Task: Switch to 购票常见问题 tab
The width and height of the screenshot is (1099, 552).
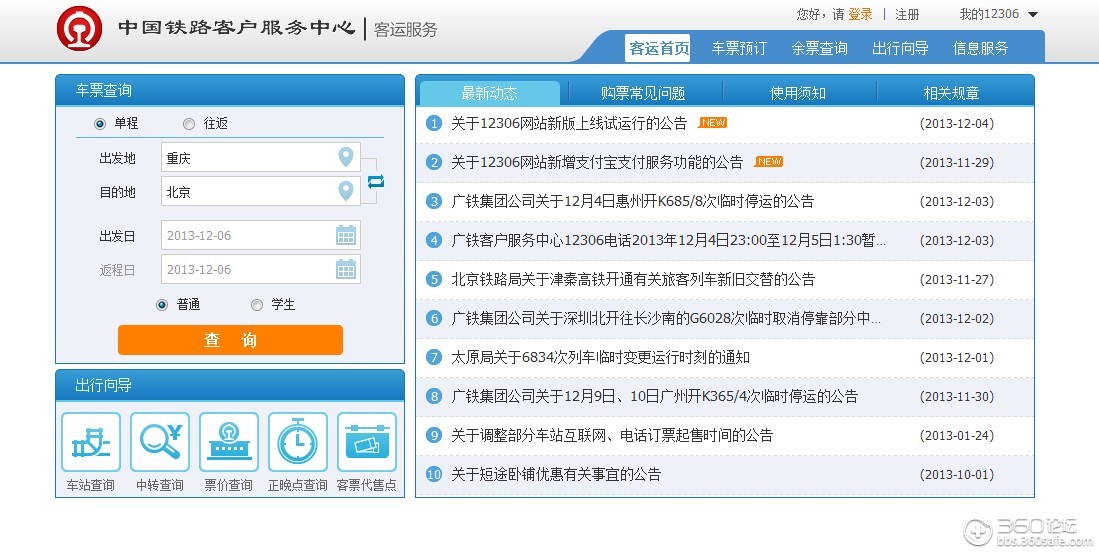Action: [643, 92]
